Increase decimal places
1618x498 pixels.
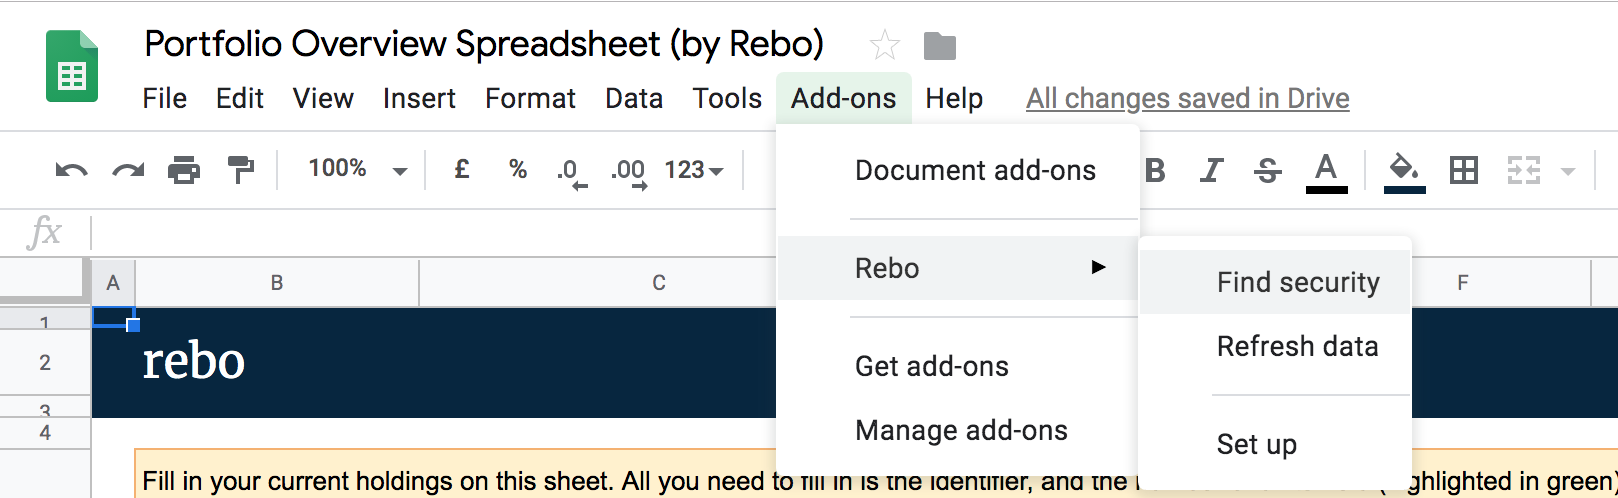pyautogui.click(x=628, y=172)
